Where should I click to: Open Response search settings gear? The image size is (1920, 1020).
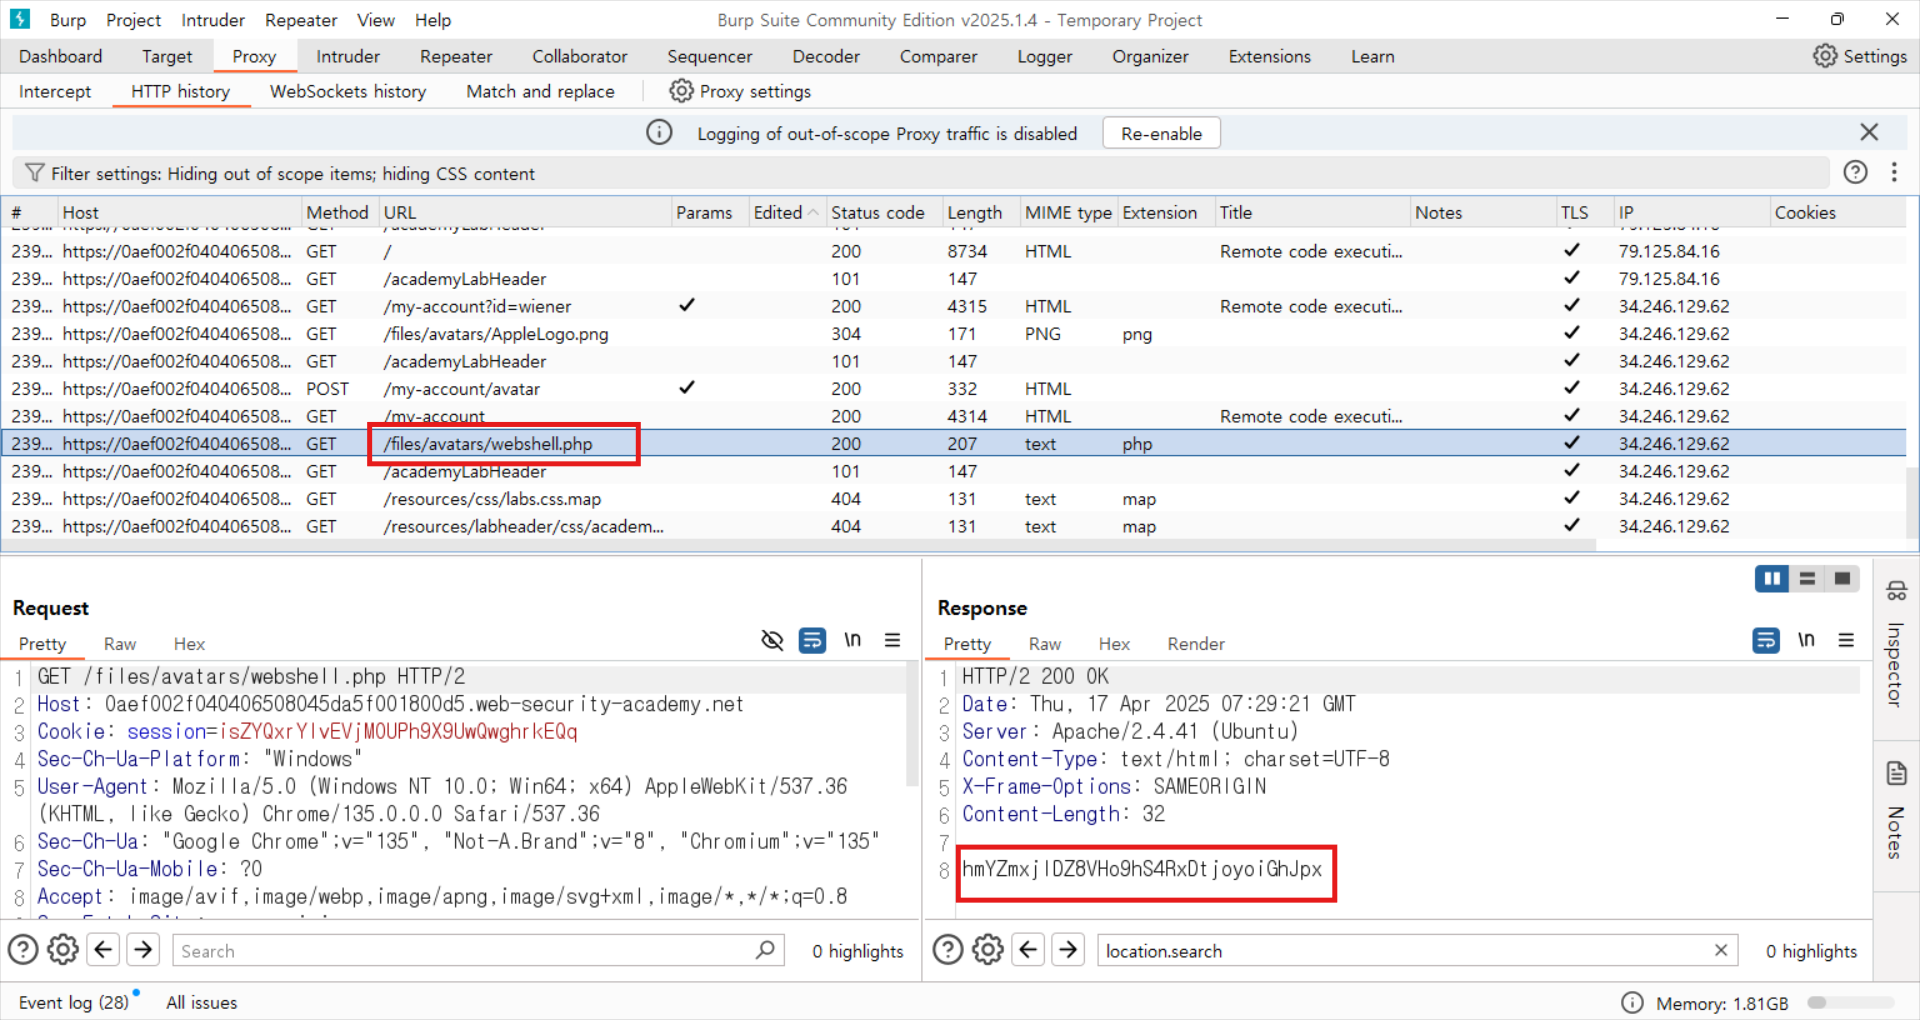coord(988,949)
